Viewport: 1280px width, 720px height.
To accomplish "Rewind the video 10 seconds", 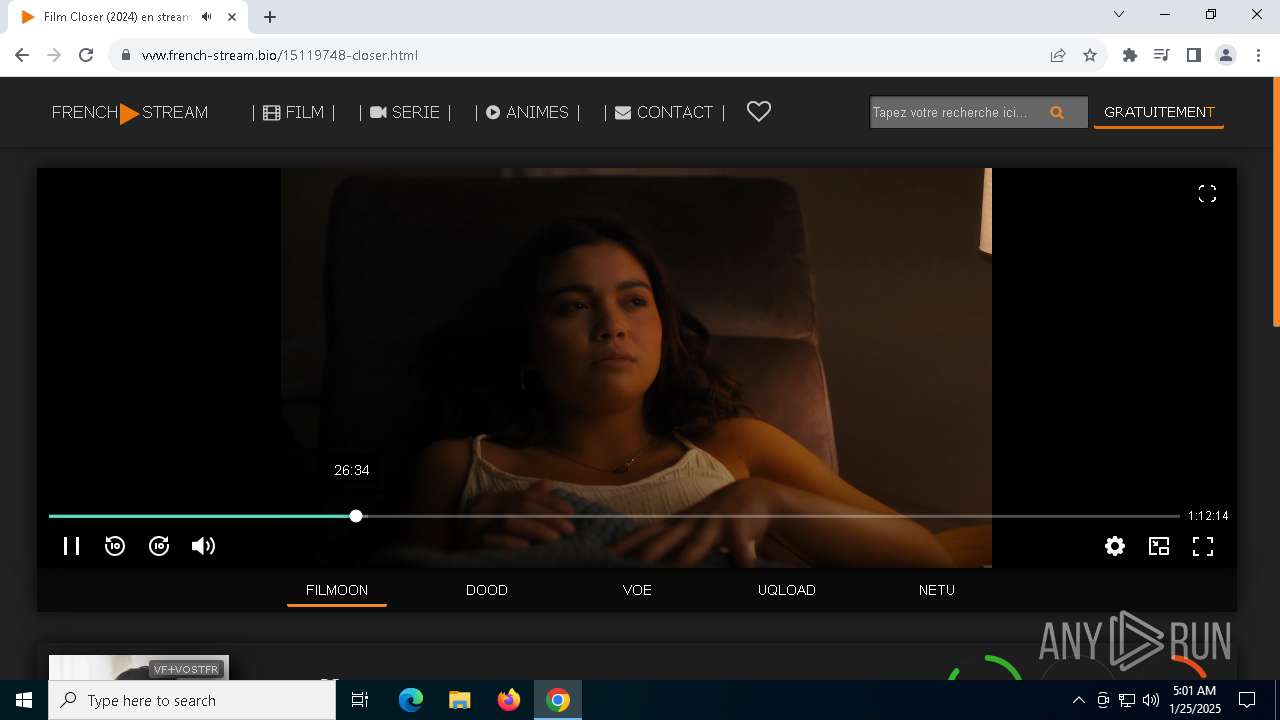I will pos(115,546).
